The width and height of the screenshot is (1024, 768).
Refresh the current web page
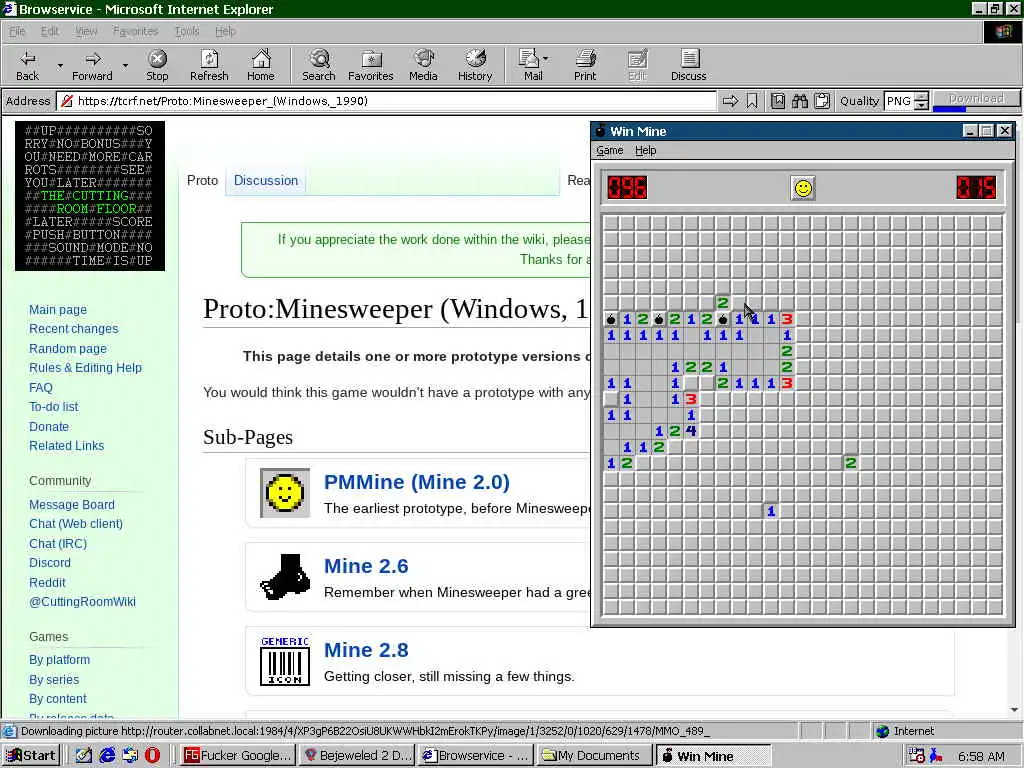click(209, 65)
